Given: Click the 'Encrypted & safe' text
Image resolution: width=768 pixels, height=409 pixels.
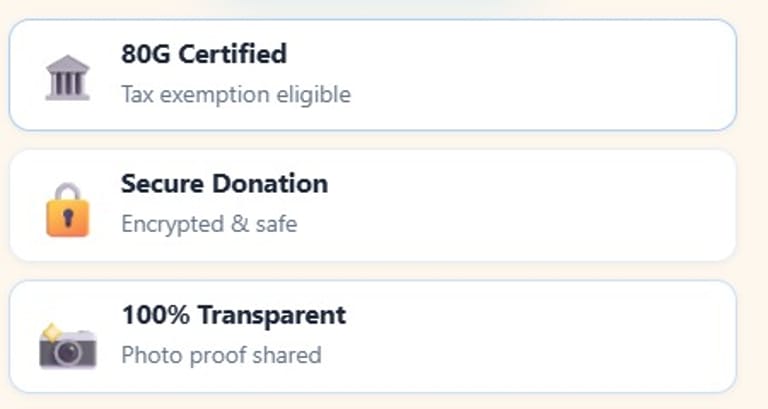Looking at the screenshot, I should coord(209,224).
